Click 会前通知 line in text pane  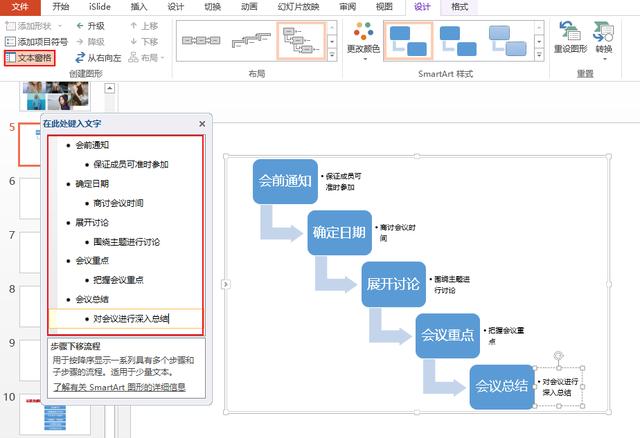[x=92, y=145]
